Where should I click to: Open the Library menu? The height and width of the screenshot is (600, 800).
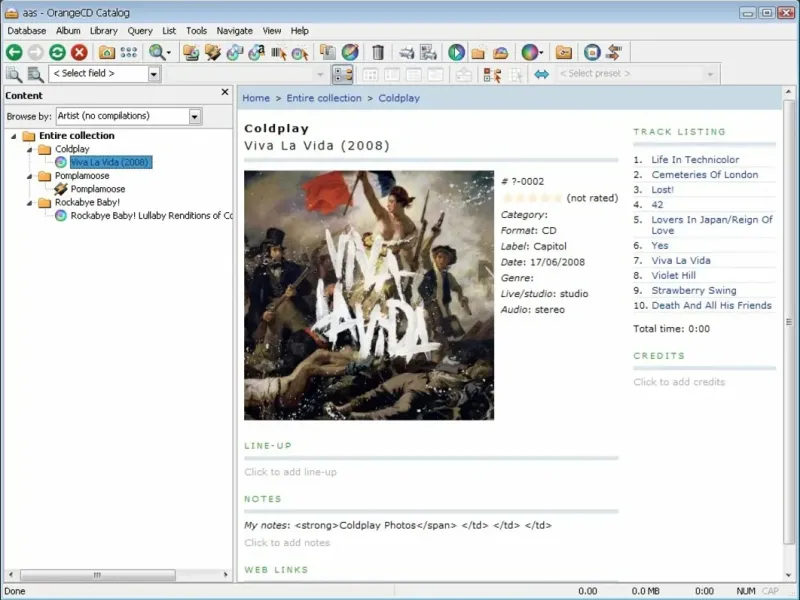click(104, 31)
